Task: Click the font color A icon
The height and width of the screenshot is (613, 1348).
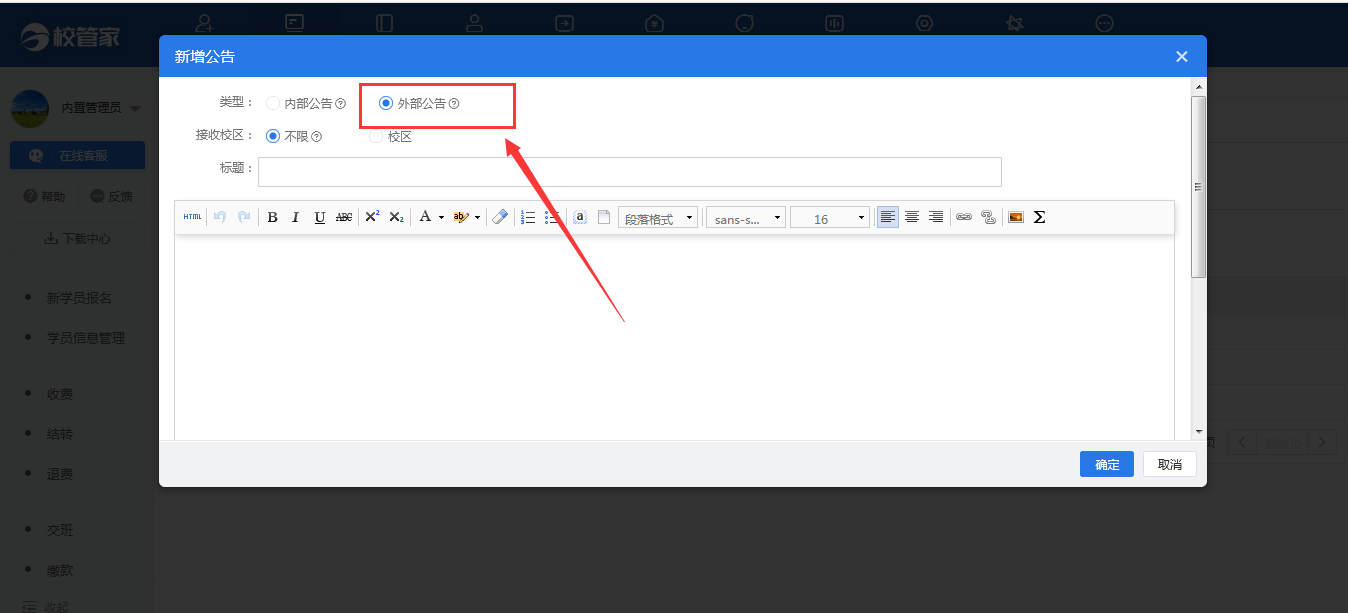Action: 425,217
